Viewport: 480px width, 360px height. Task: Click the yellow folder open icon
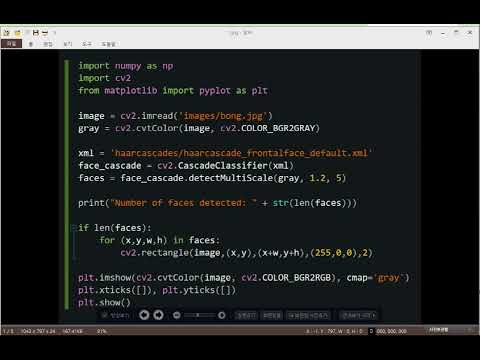coord(18,33)
